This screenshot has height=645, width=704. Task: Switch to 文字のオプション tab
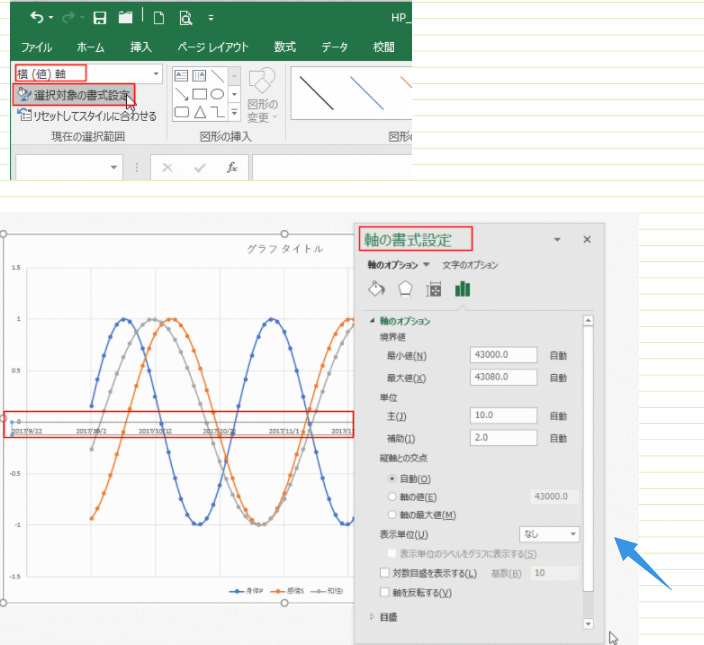point(470,265)
